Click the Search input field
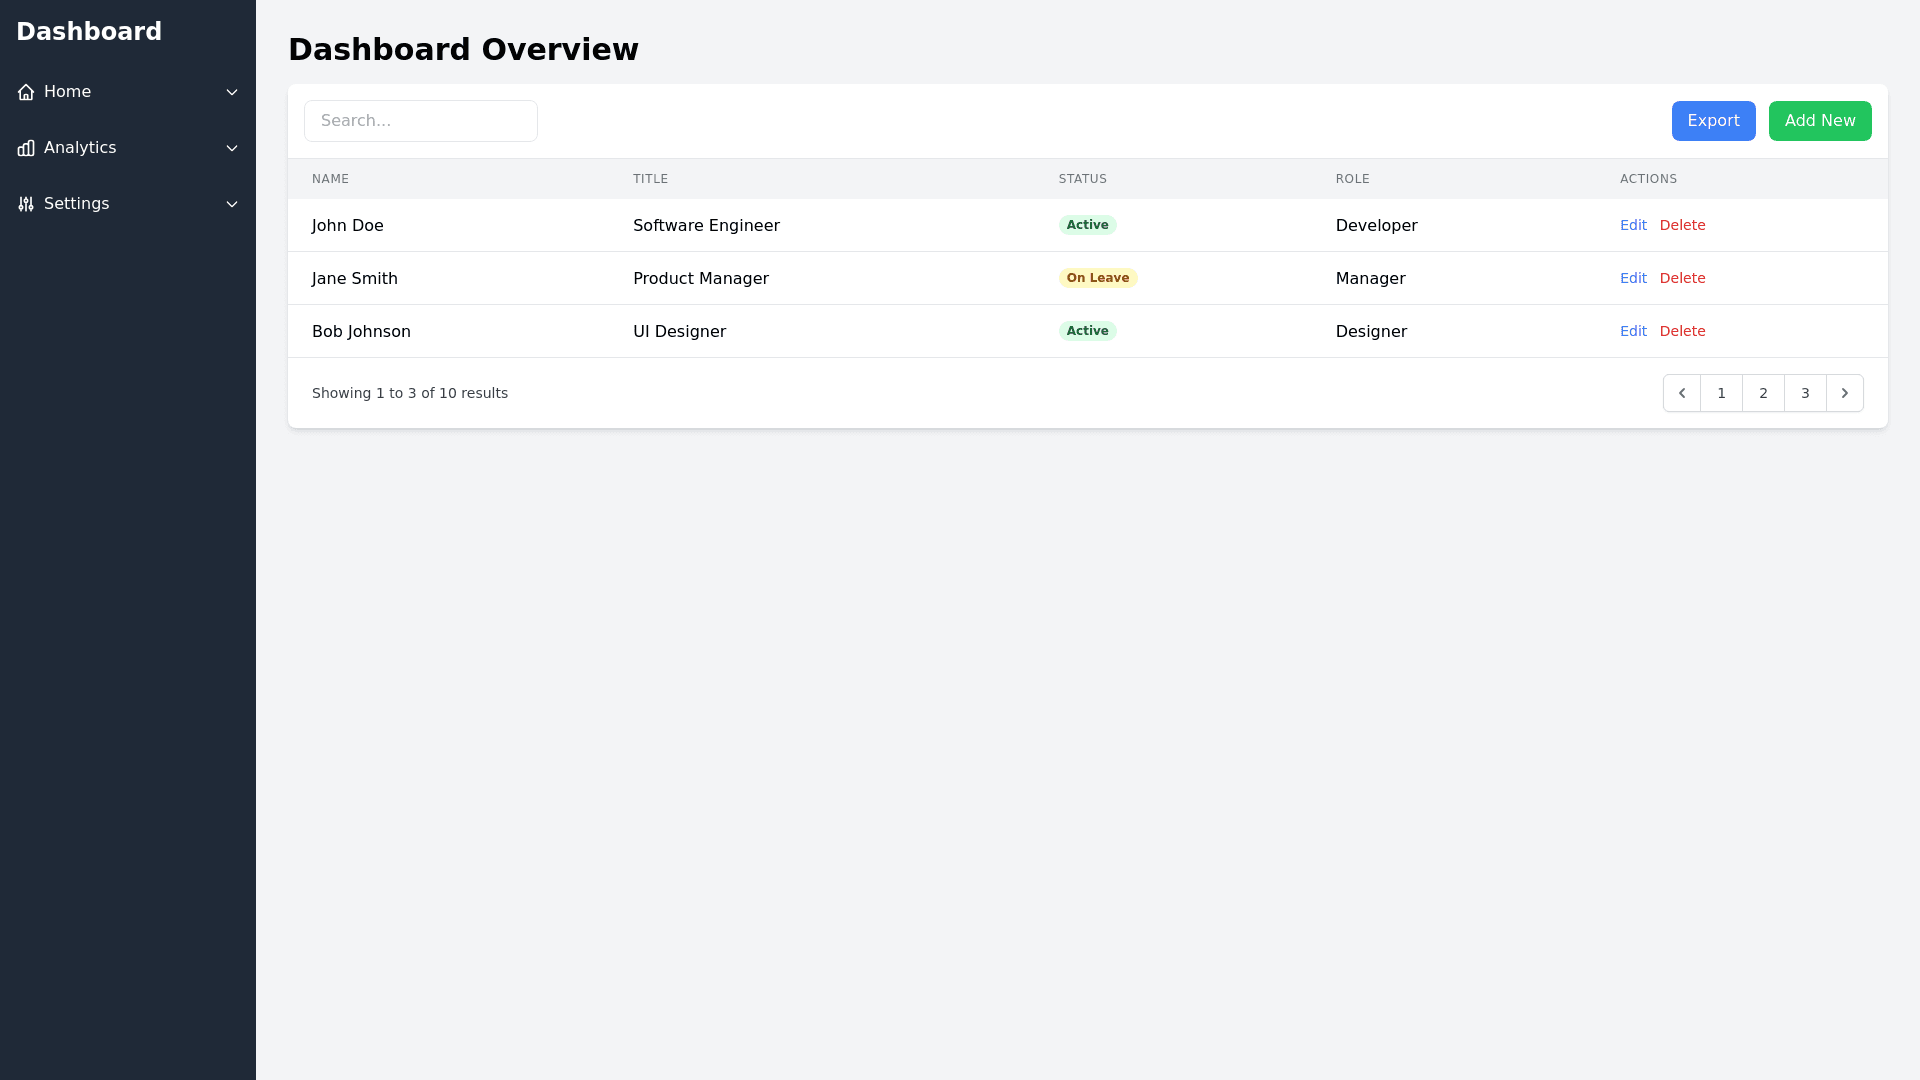The height and width of the screenshot is (1080, 1920). point(420,120)
